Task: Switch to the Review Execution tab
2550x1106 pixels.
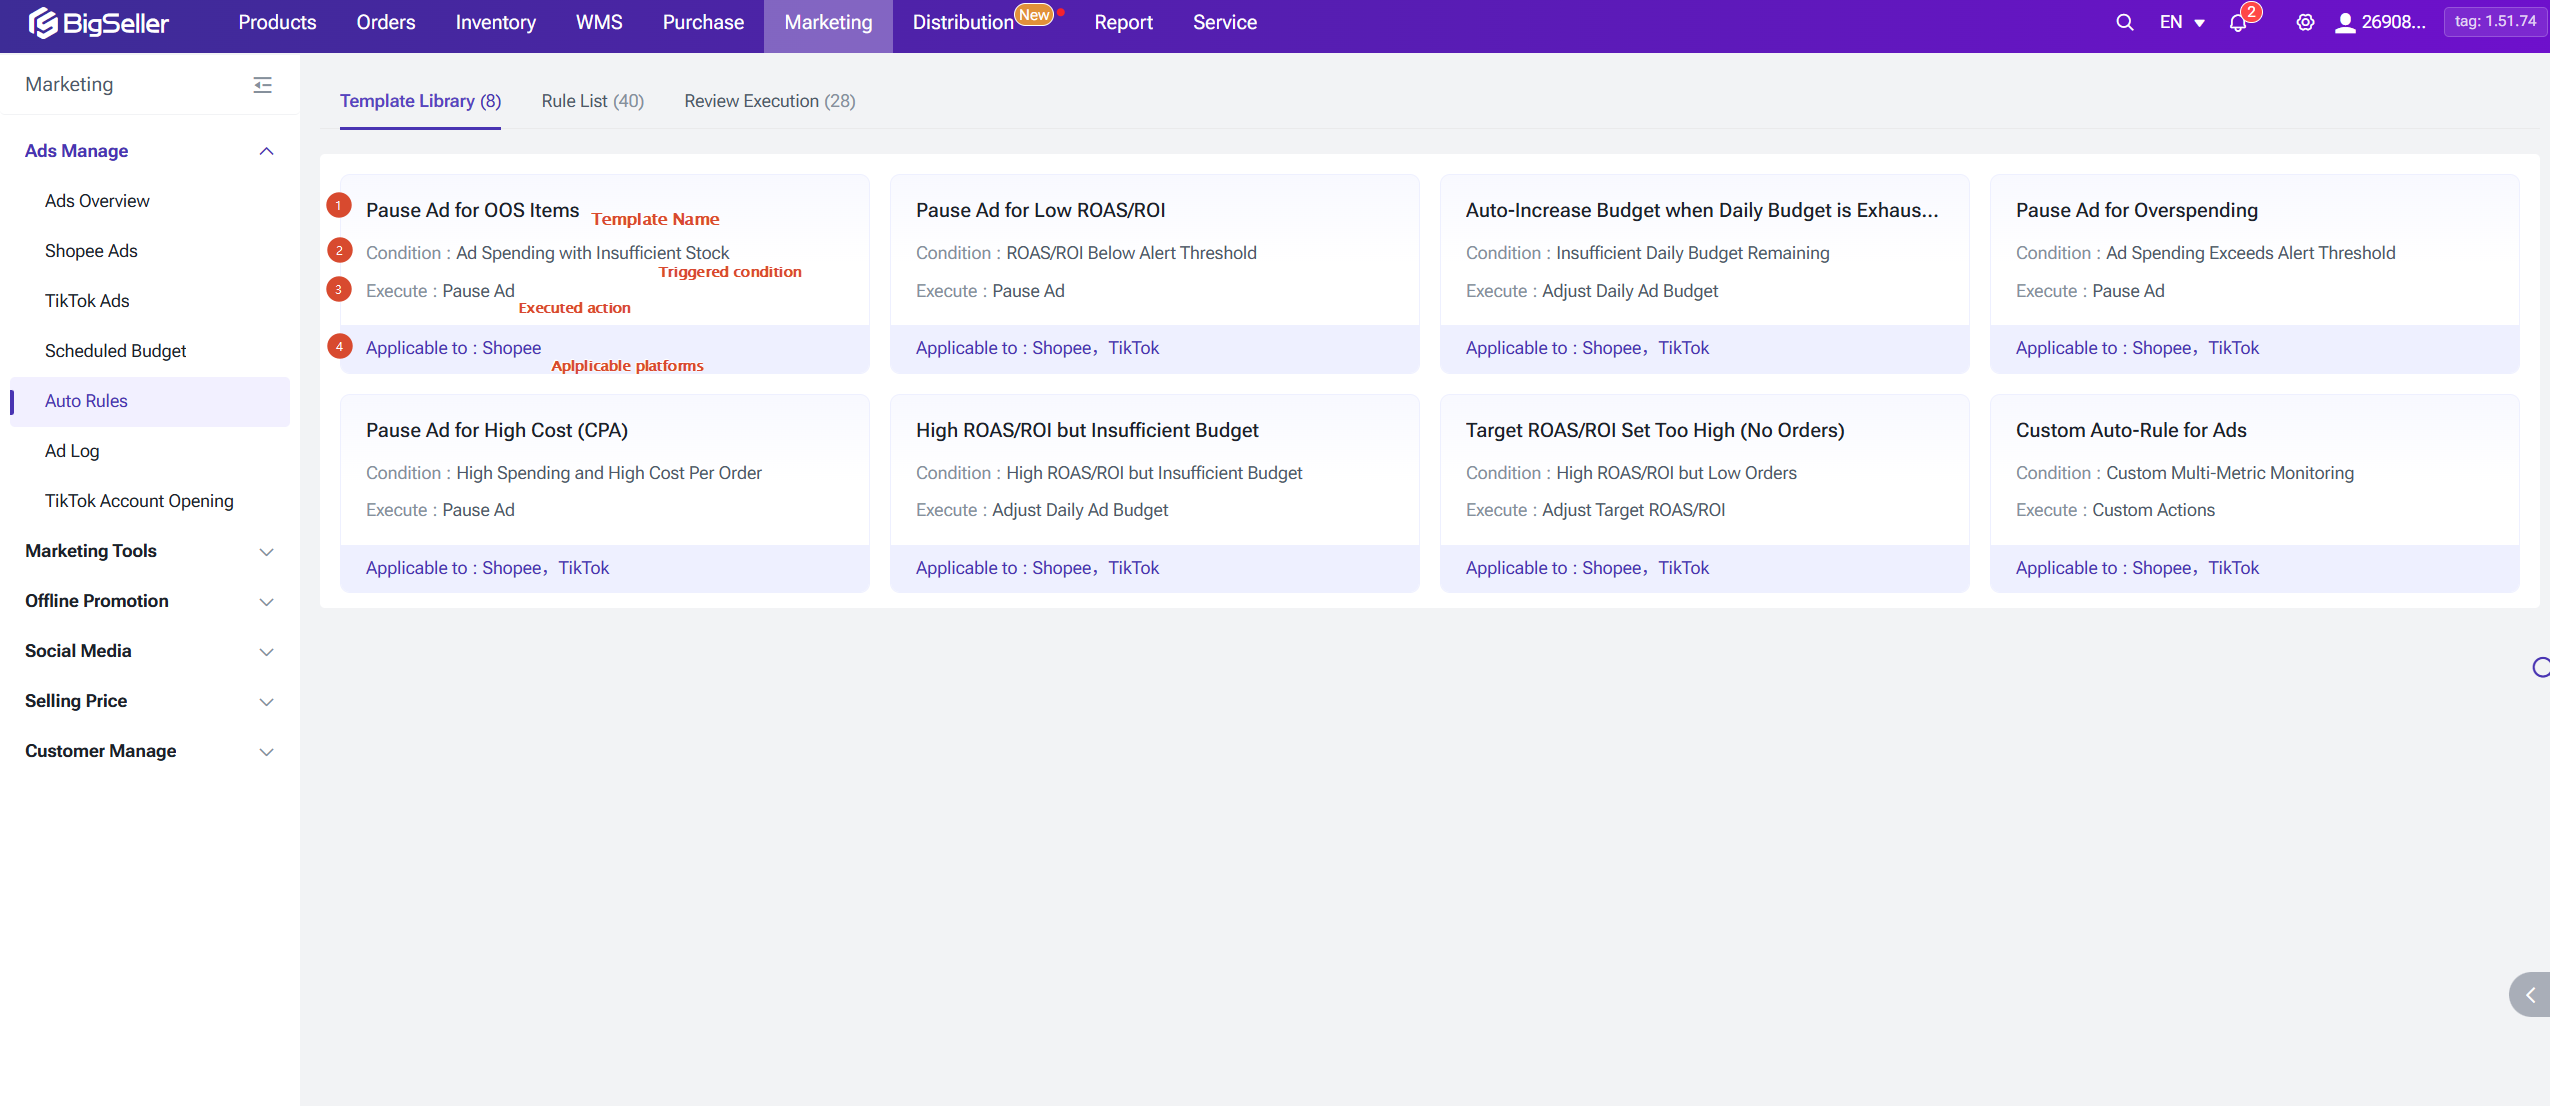Action: (x=769, y=101)
